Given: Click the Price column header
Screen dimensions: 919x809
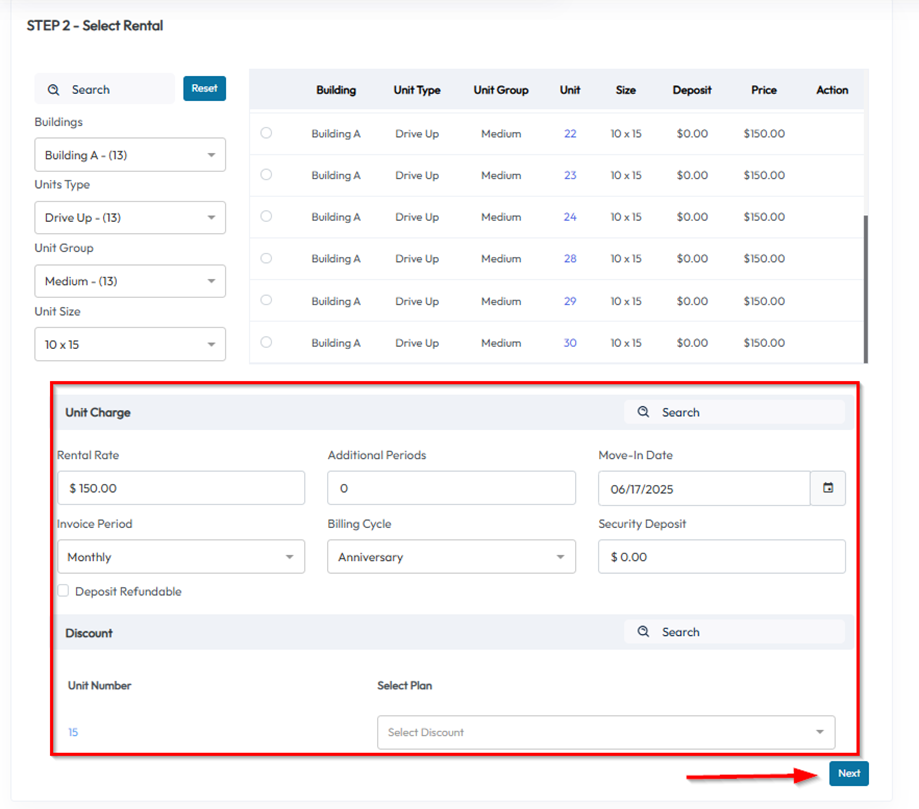Looking at the screenshot, I should (764, 90).
